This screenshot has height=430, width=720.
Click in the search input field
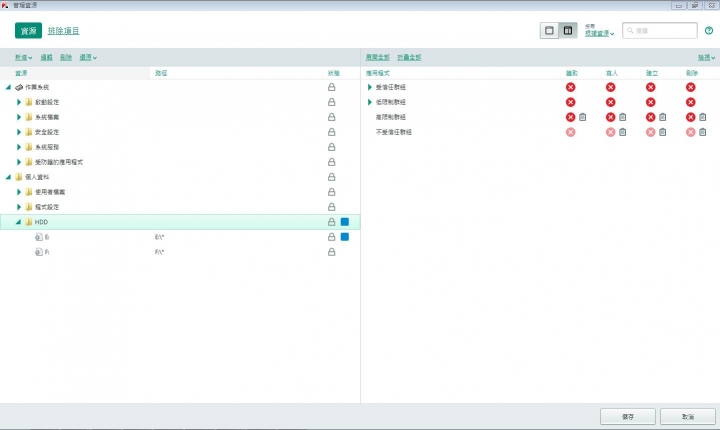[x=660, y=31]
